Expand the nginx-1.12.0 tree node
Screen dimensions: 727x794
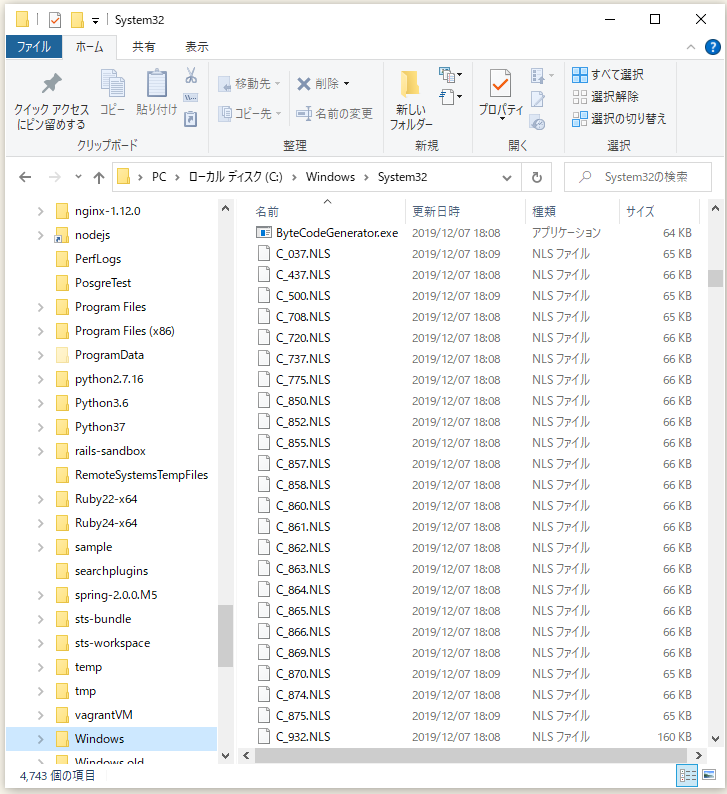[x=41, y=211]
